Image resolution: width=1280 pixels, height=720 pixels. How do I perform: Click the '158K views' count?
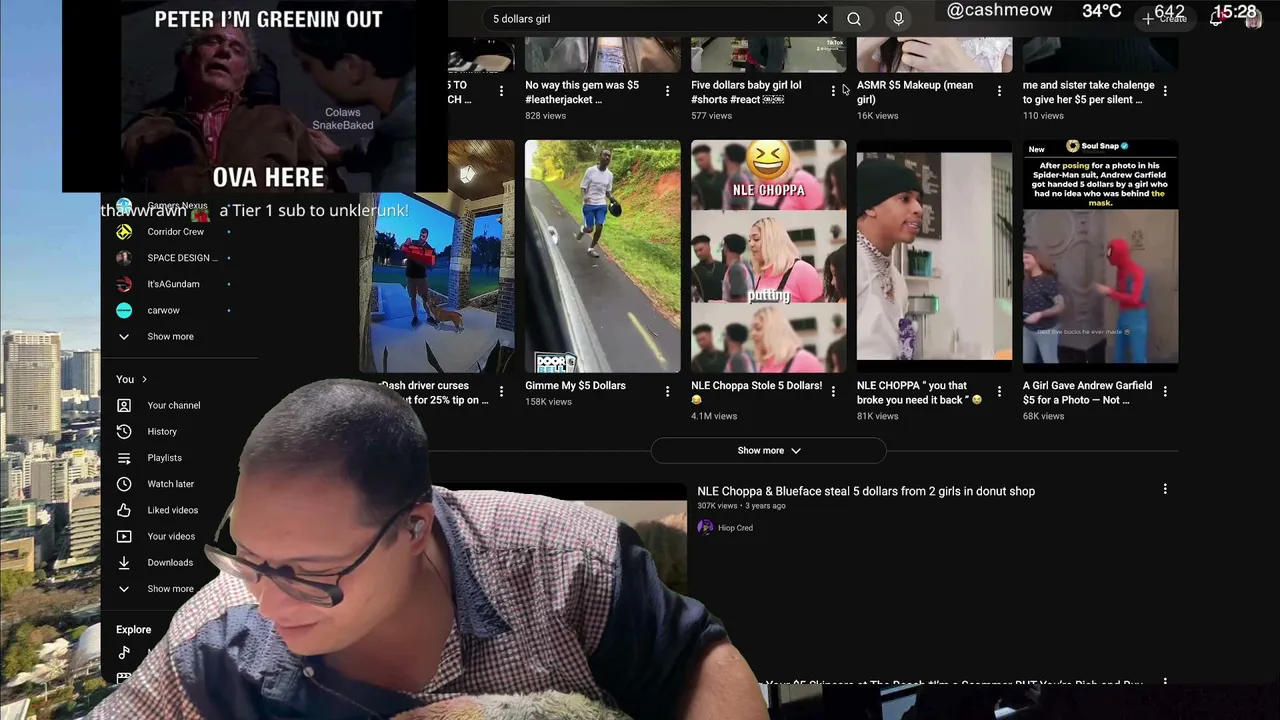(x=548, y=402)
